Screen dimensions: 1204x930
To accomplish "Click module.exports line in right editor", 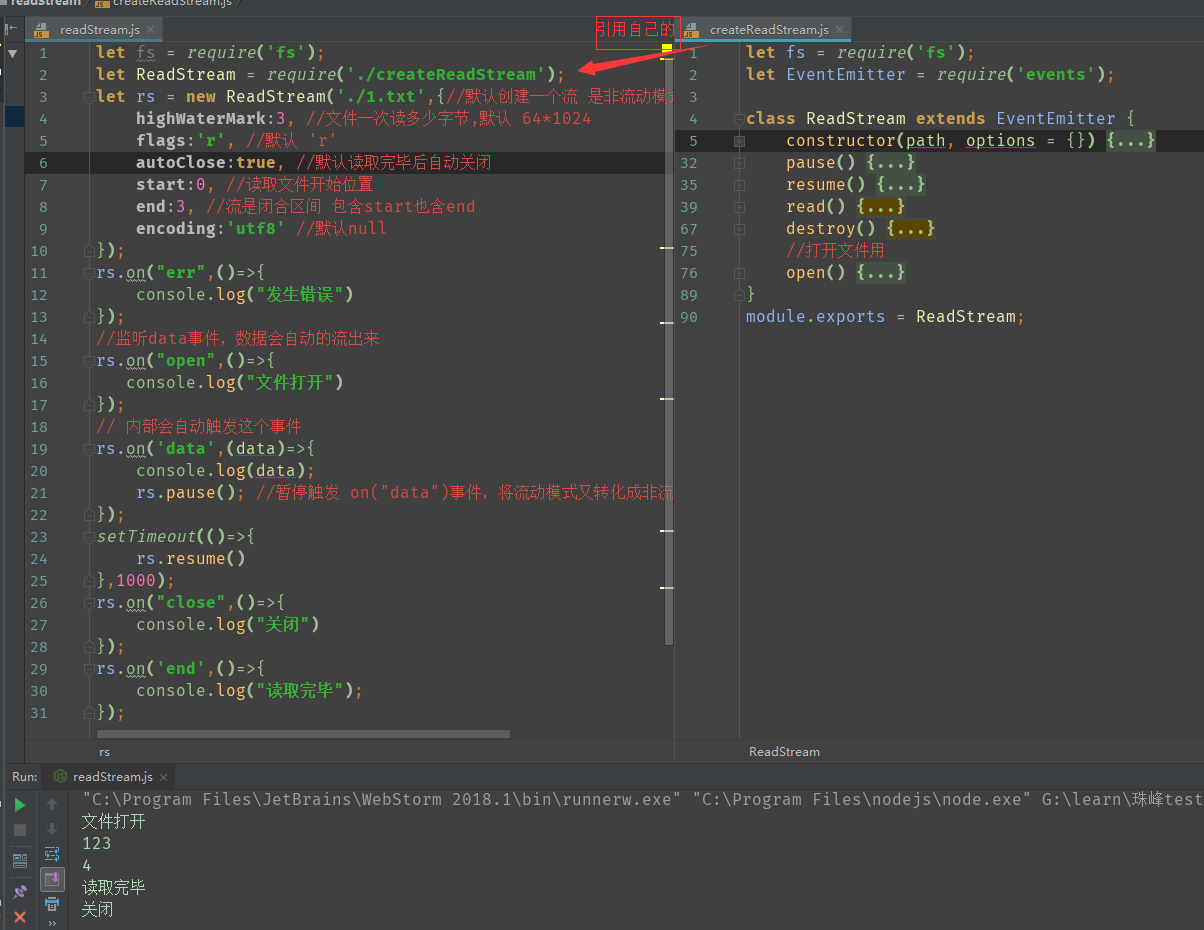I will (x=885, y=317).
